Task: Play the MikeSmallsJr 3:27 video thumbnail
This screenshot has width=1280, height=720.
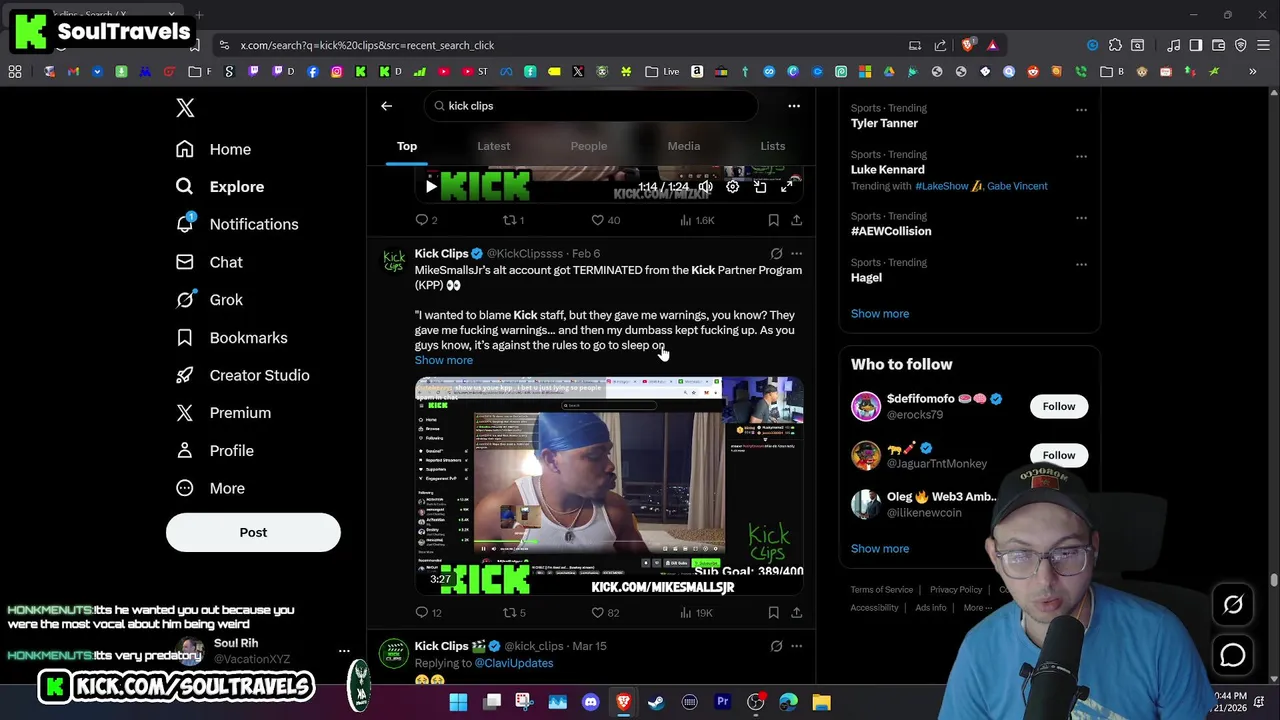Action: (609, 486)
